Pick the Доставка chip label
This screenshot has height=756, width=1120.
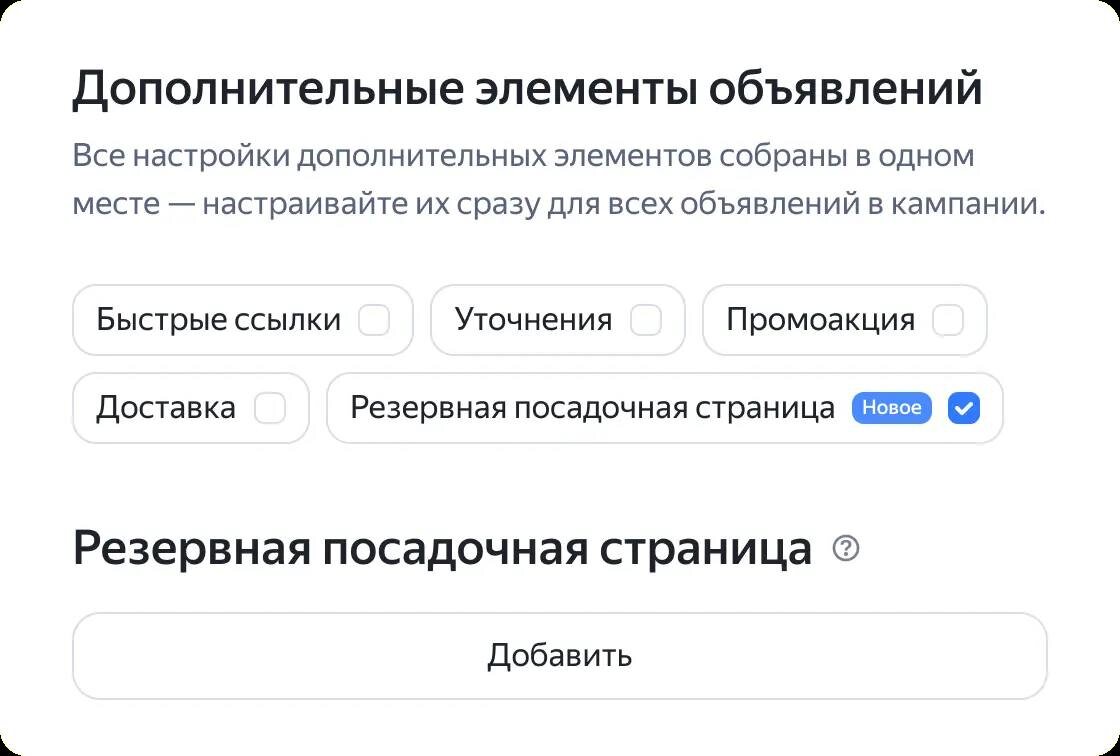(x=166, y=408)
